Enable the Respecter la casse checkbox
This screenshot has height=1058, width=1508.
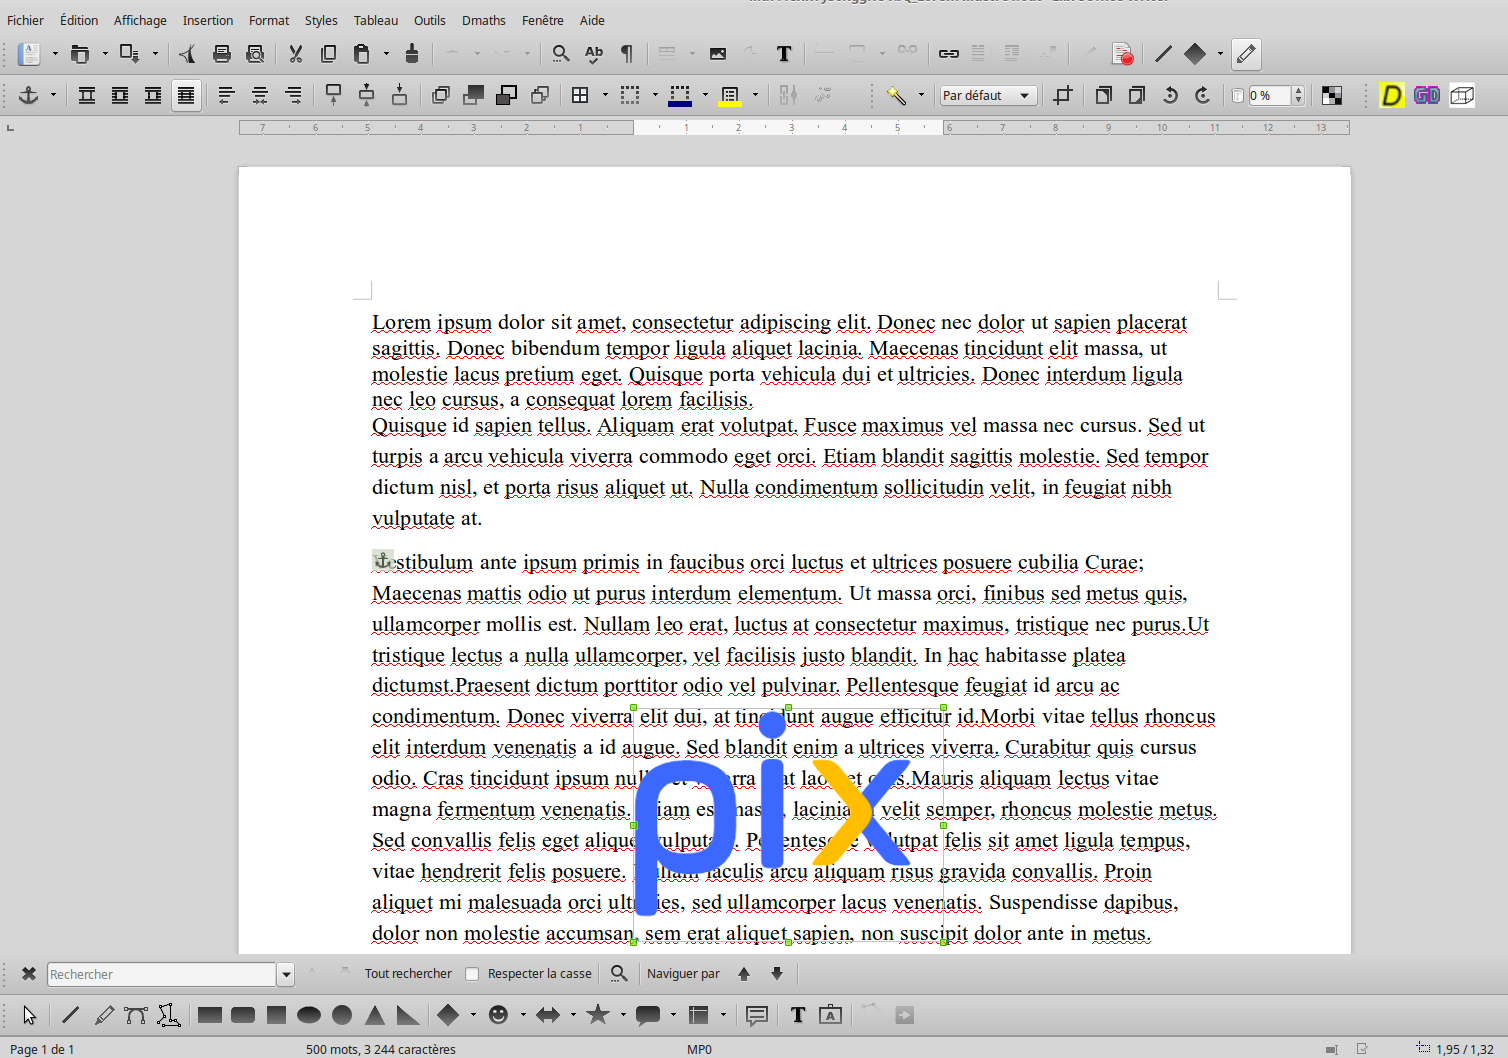click(x=473, y=974)
